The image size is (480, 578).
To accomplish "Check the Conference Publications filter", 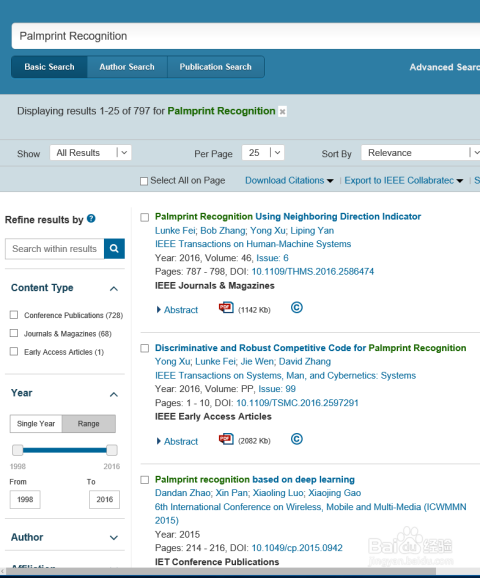I will [x=14, y=315].
